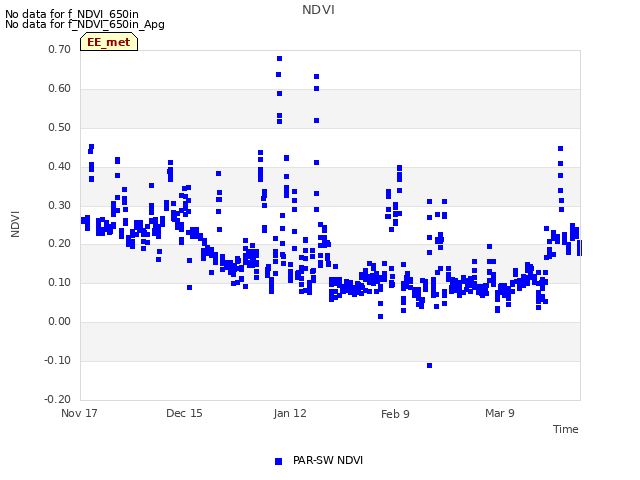Select the Jan 12 date tick label

tap(290, 413)
